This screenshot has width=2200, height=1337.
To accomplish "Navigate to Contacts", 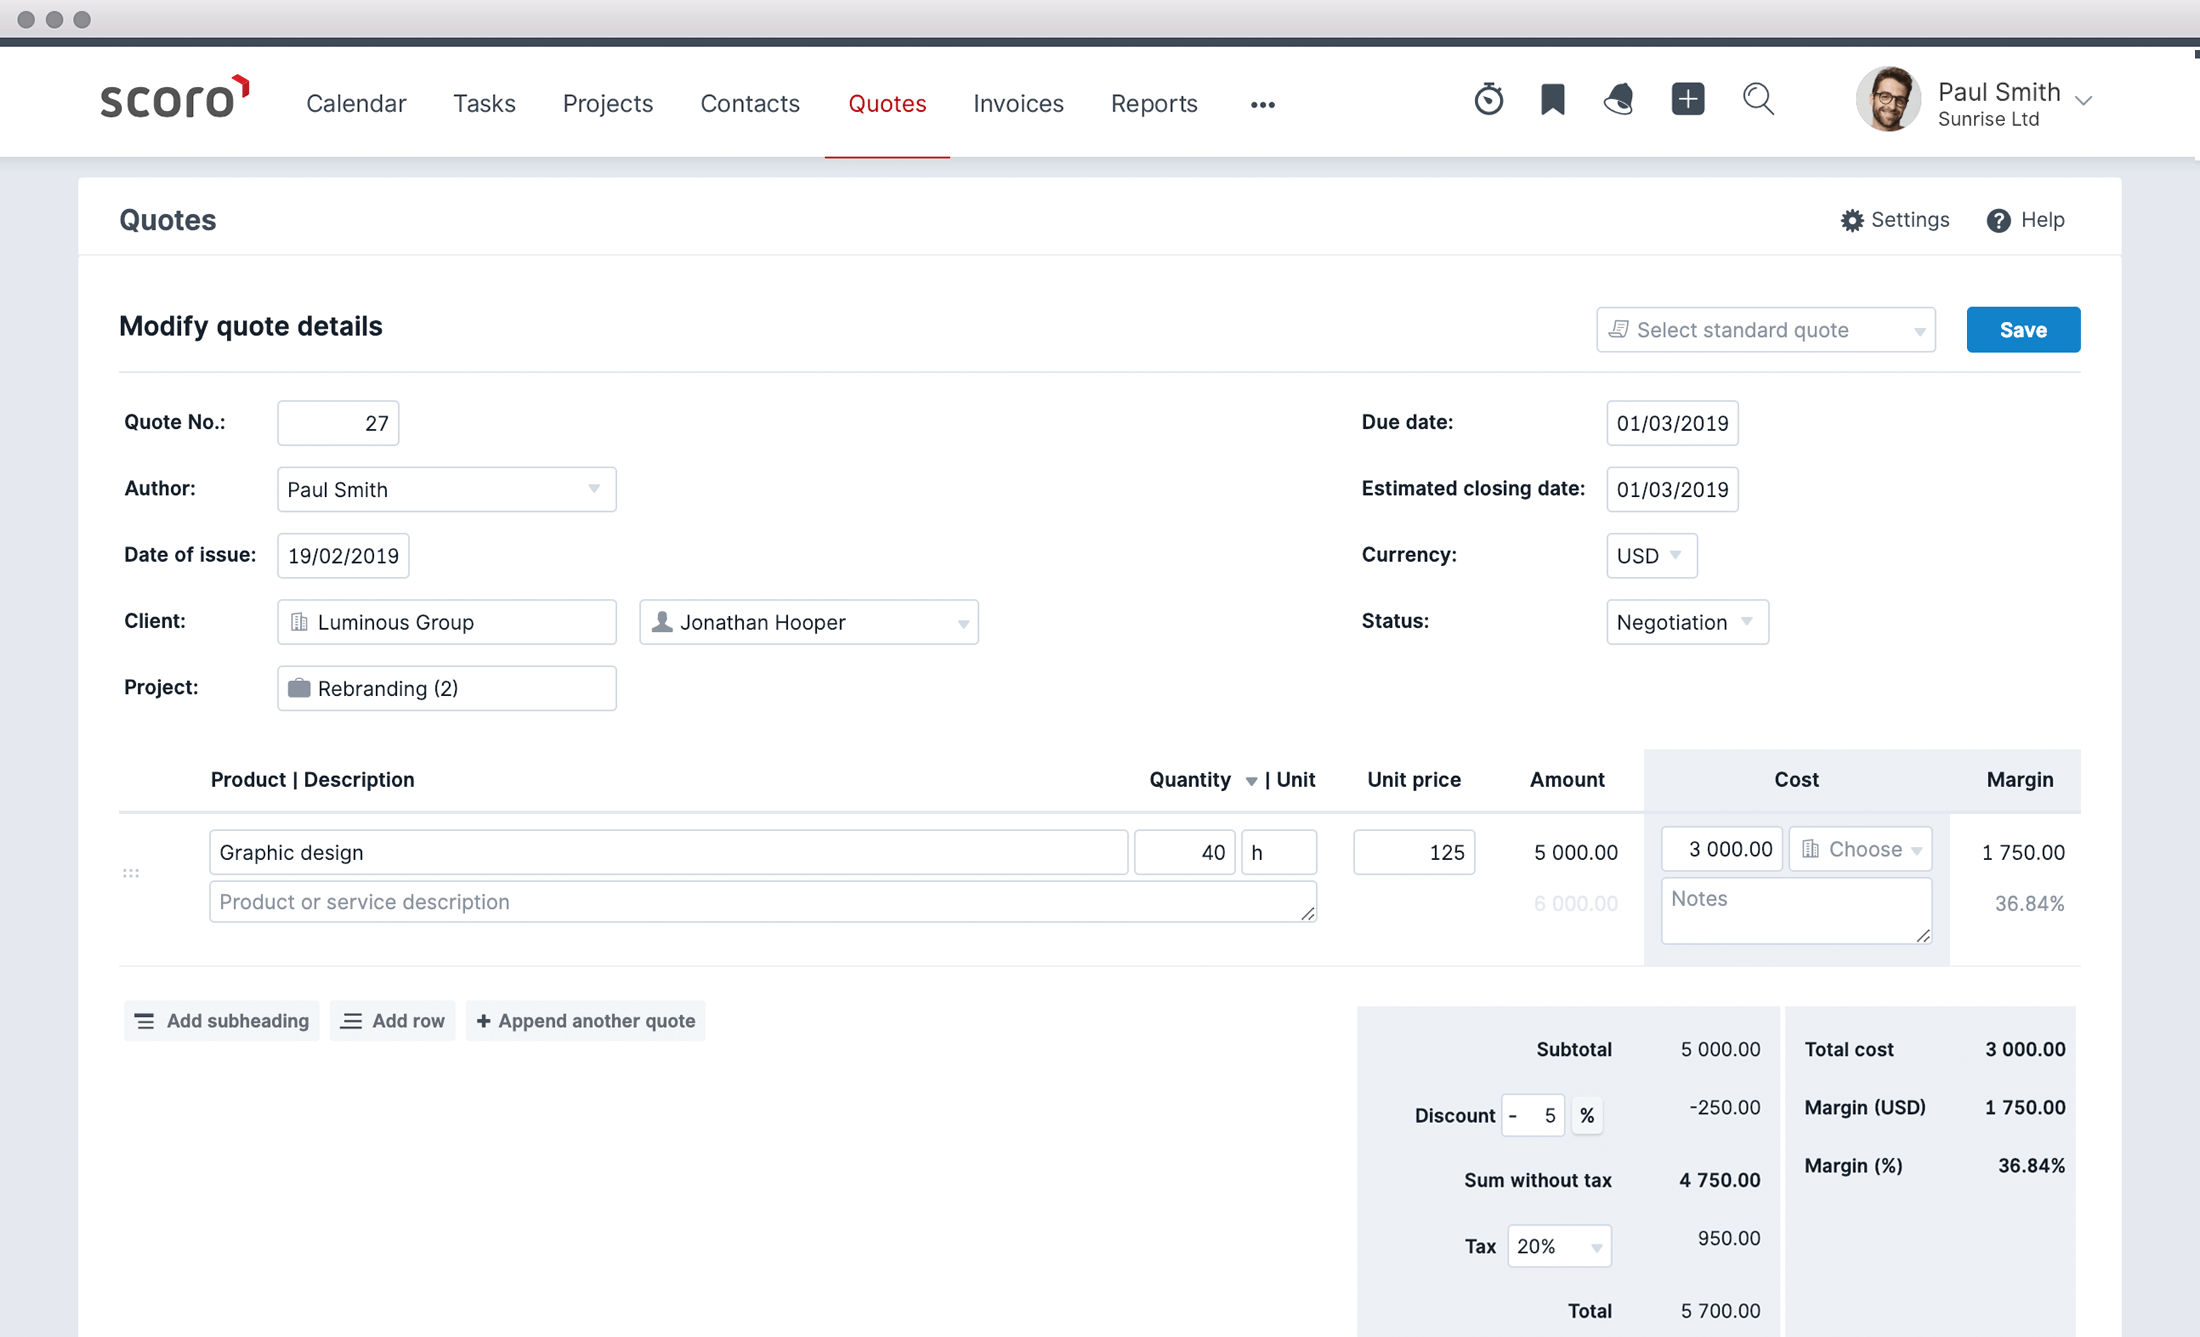I will (x=750, y=103).
